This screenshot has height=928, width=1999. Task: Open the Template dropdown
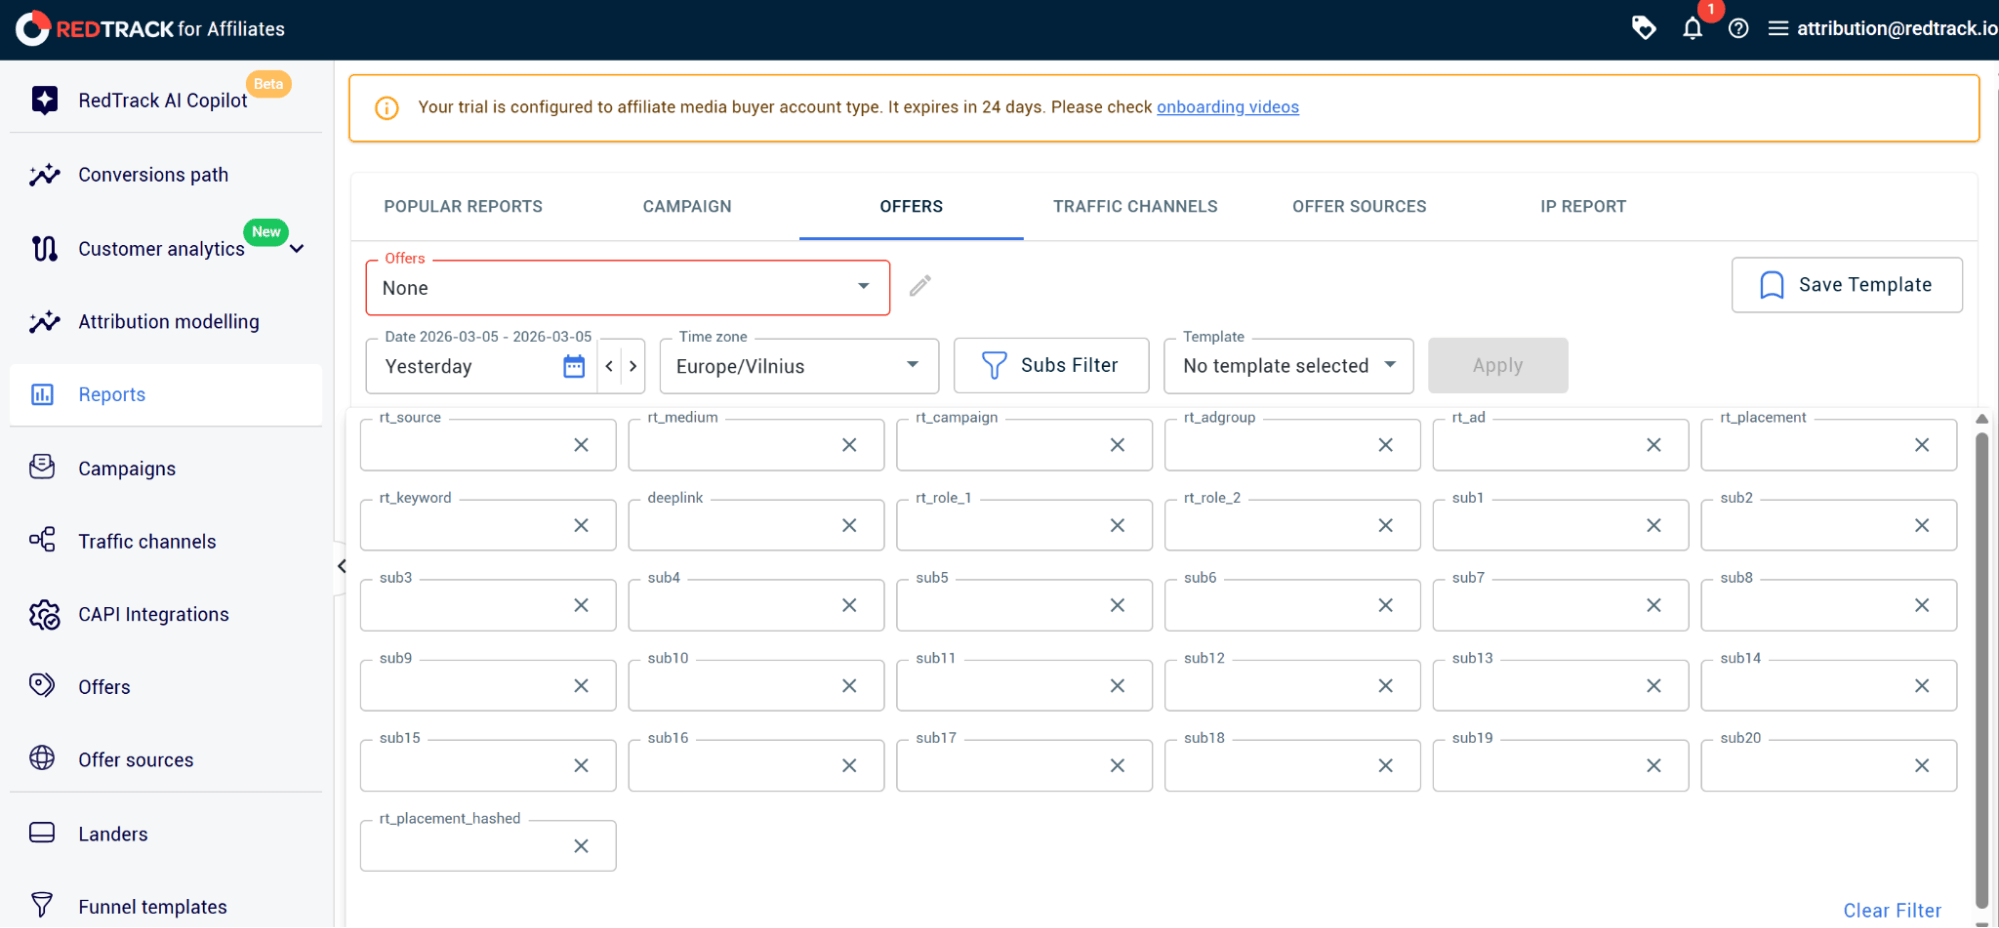coord(1289,366)
